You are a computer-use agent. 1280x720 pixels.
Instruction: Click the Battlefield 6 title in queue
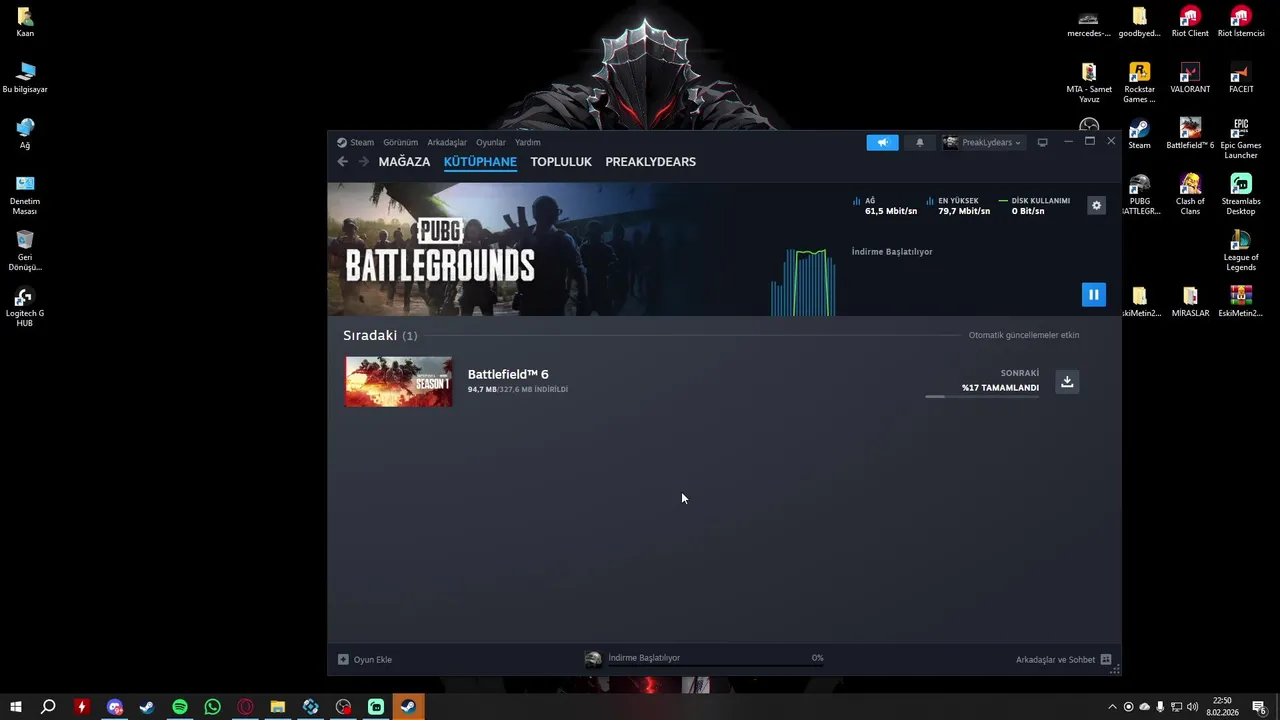coord(508,374)
